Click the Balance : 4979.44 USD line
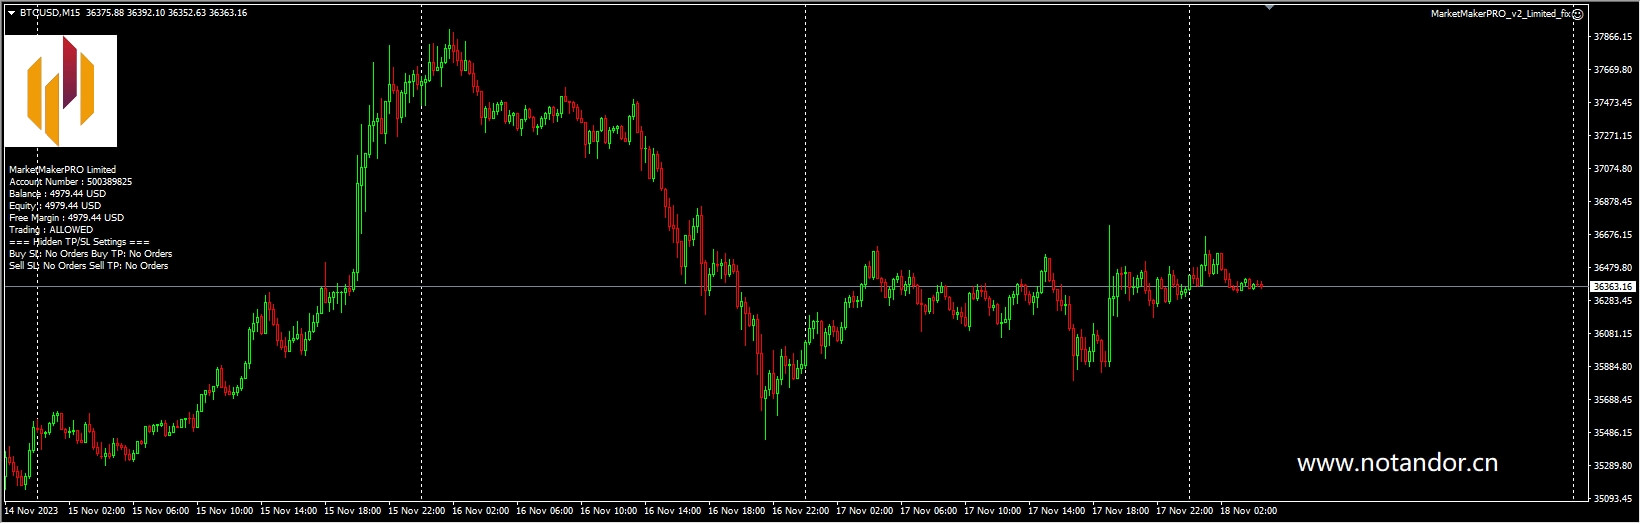Image resolution: width=1641 pixels, height=524 pixels. pos(57,194)
